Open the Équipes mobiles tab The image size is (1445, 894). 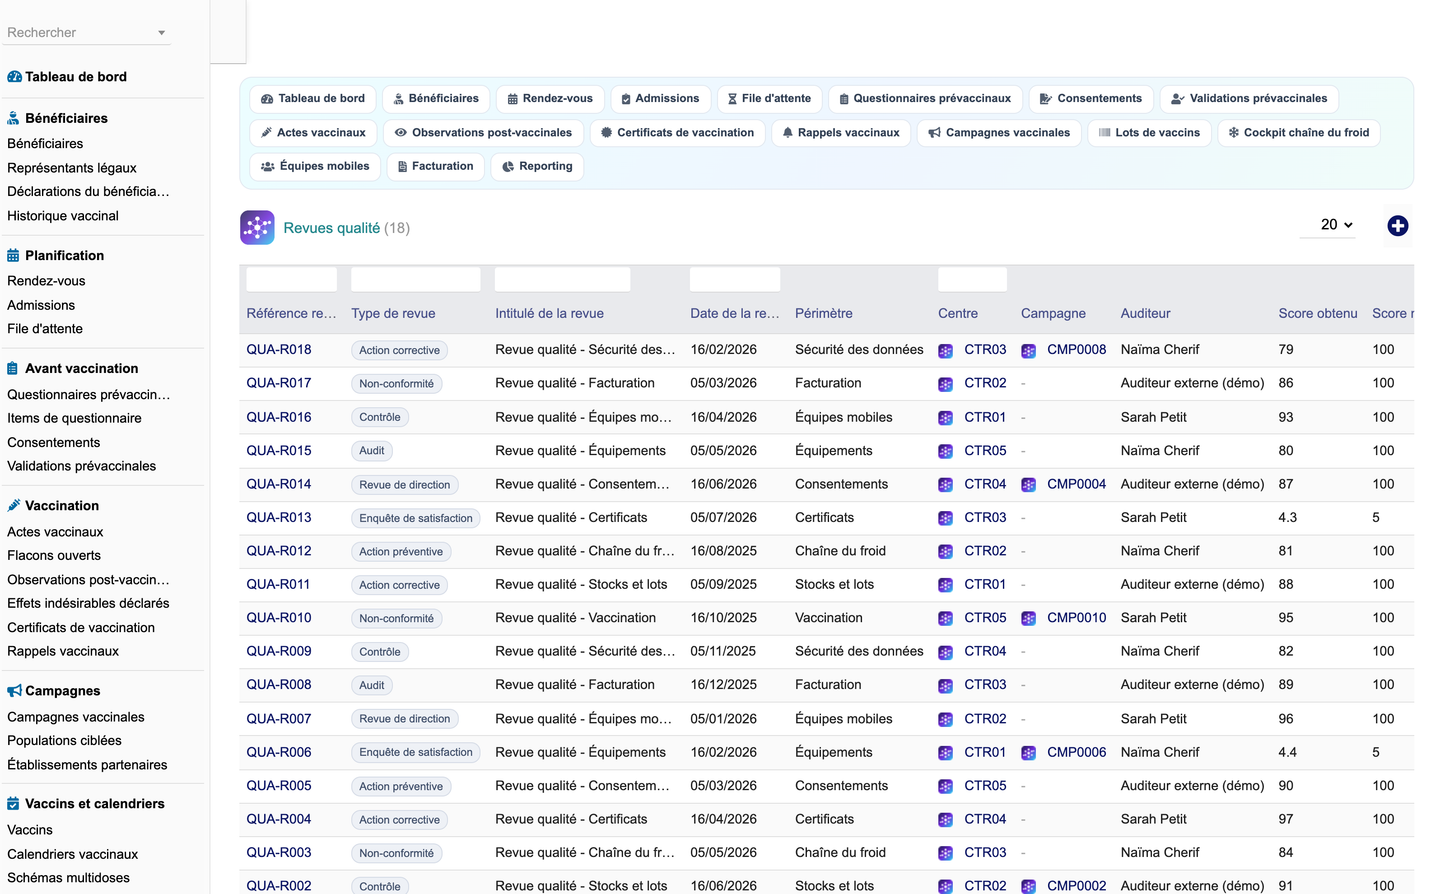(x=315, y=167)
